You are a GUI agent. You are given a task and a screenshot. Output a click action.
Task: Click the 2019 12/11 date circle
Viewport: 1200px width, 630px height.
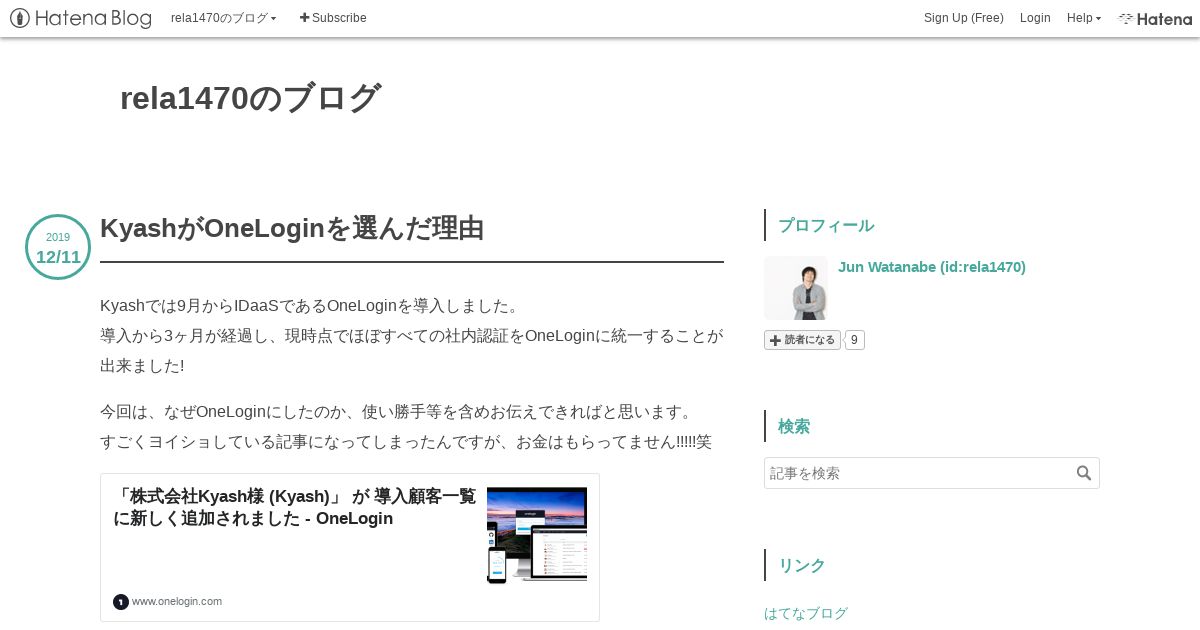click(58, 247)
